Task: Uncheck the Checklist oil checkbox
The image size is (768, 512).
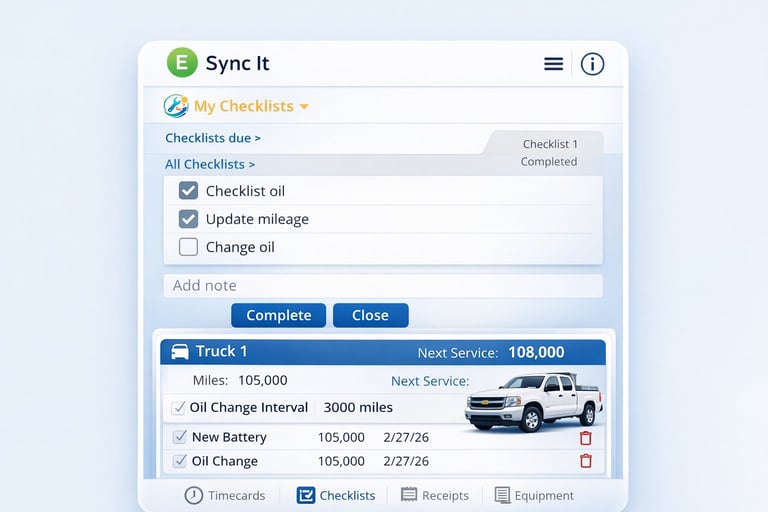Action: [x=188, y=191]
